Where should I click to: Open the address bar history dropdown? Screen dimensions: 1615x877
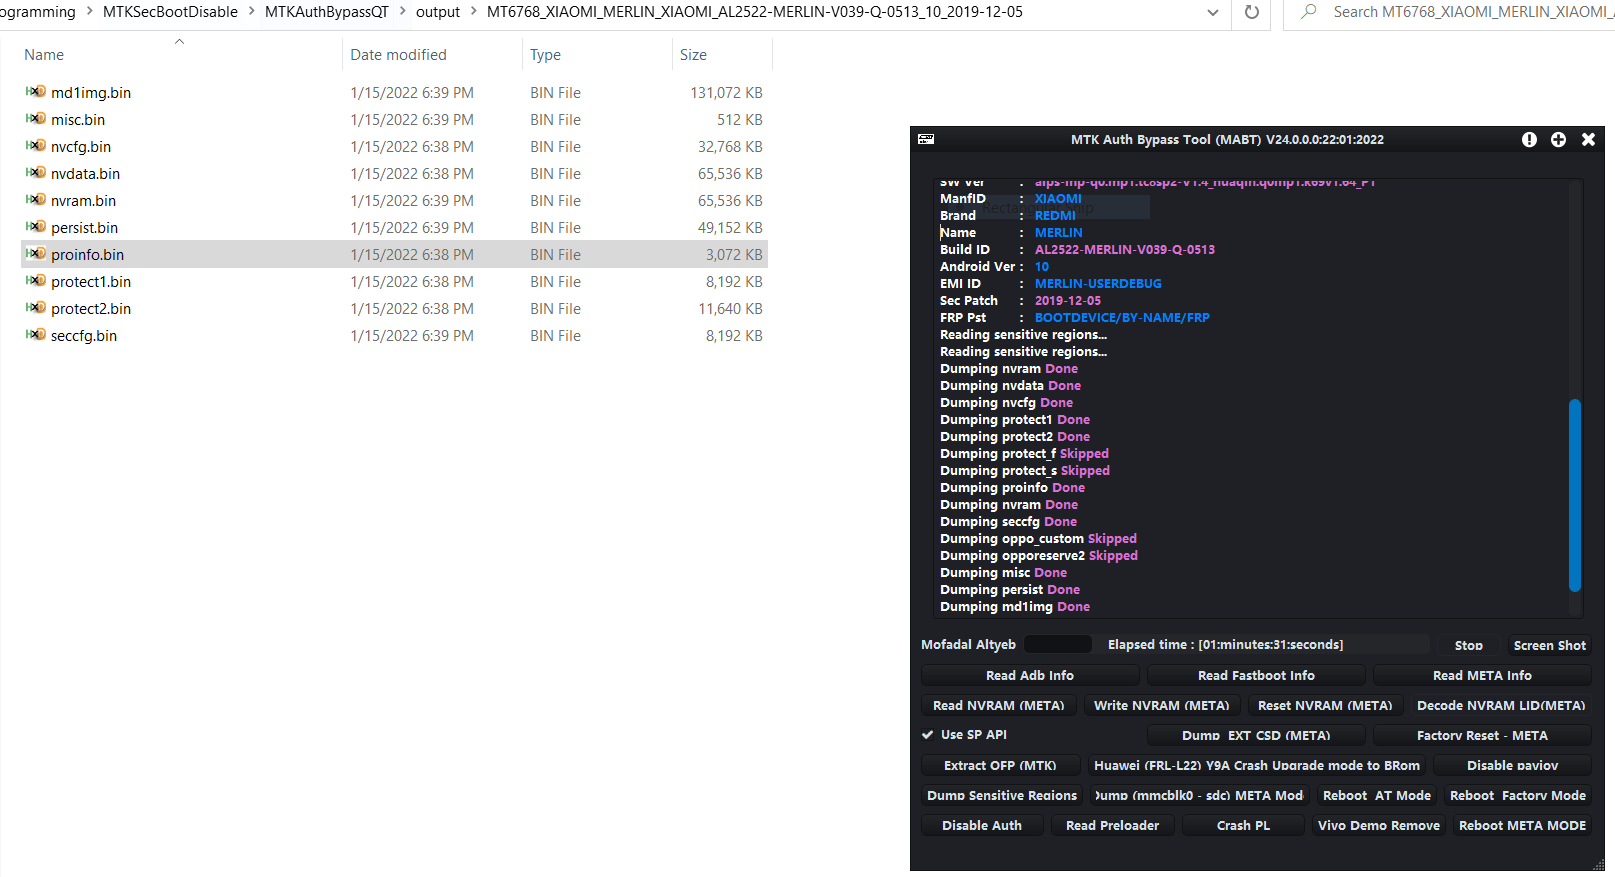(x=1212, y=12)
